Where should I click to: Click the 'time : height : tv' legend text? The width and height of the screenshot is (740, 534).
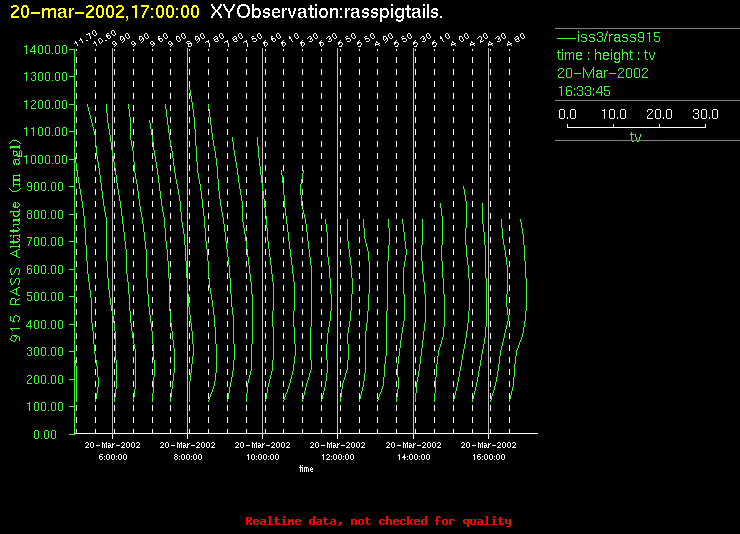coord(607,55)
